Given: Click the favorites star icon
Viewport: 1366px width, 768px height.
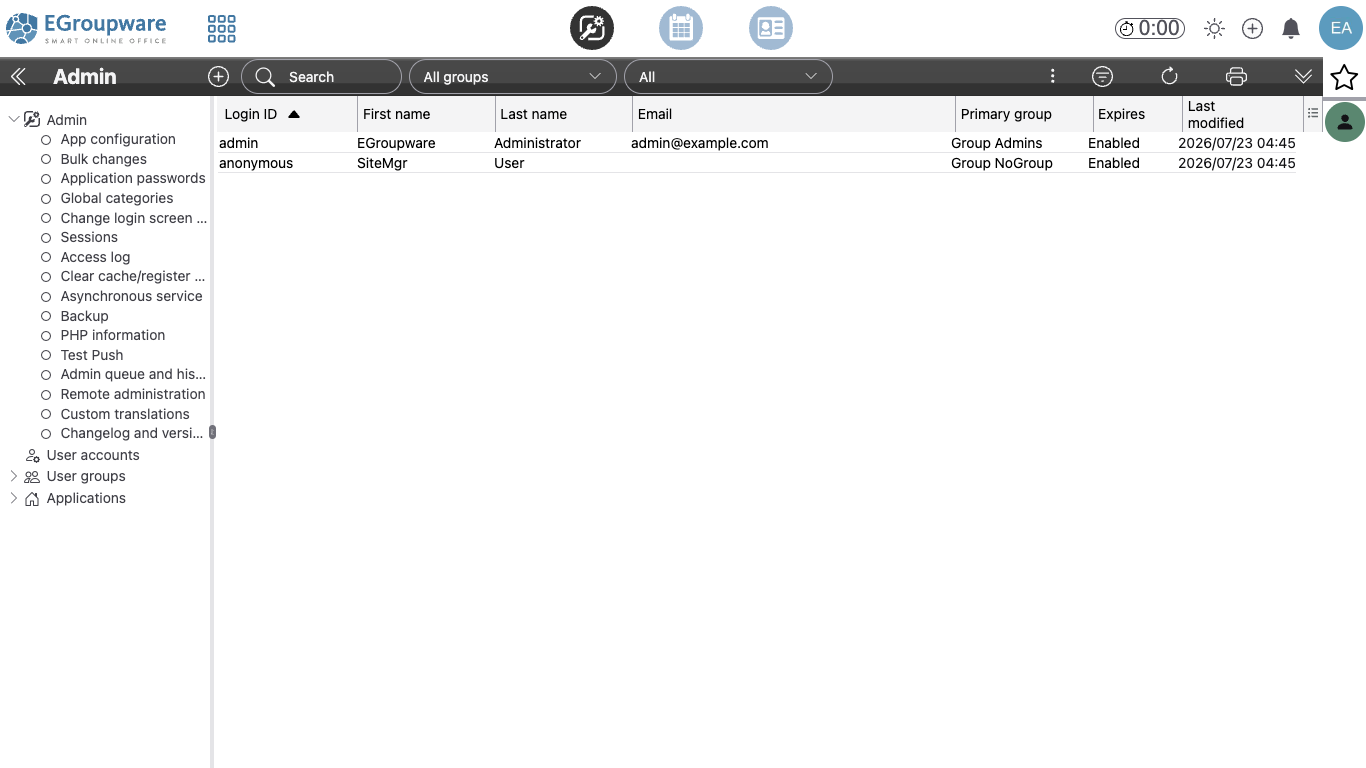Looking at the screenshot, I should tap(1344, 77).
